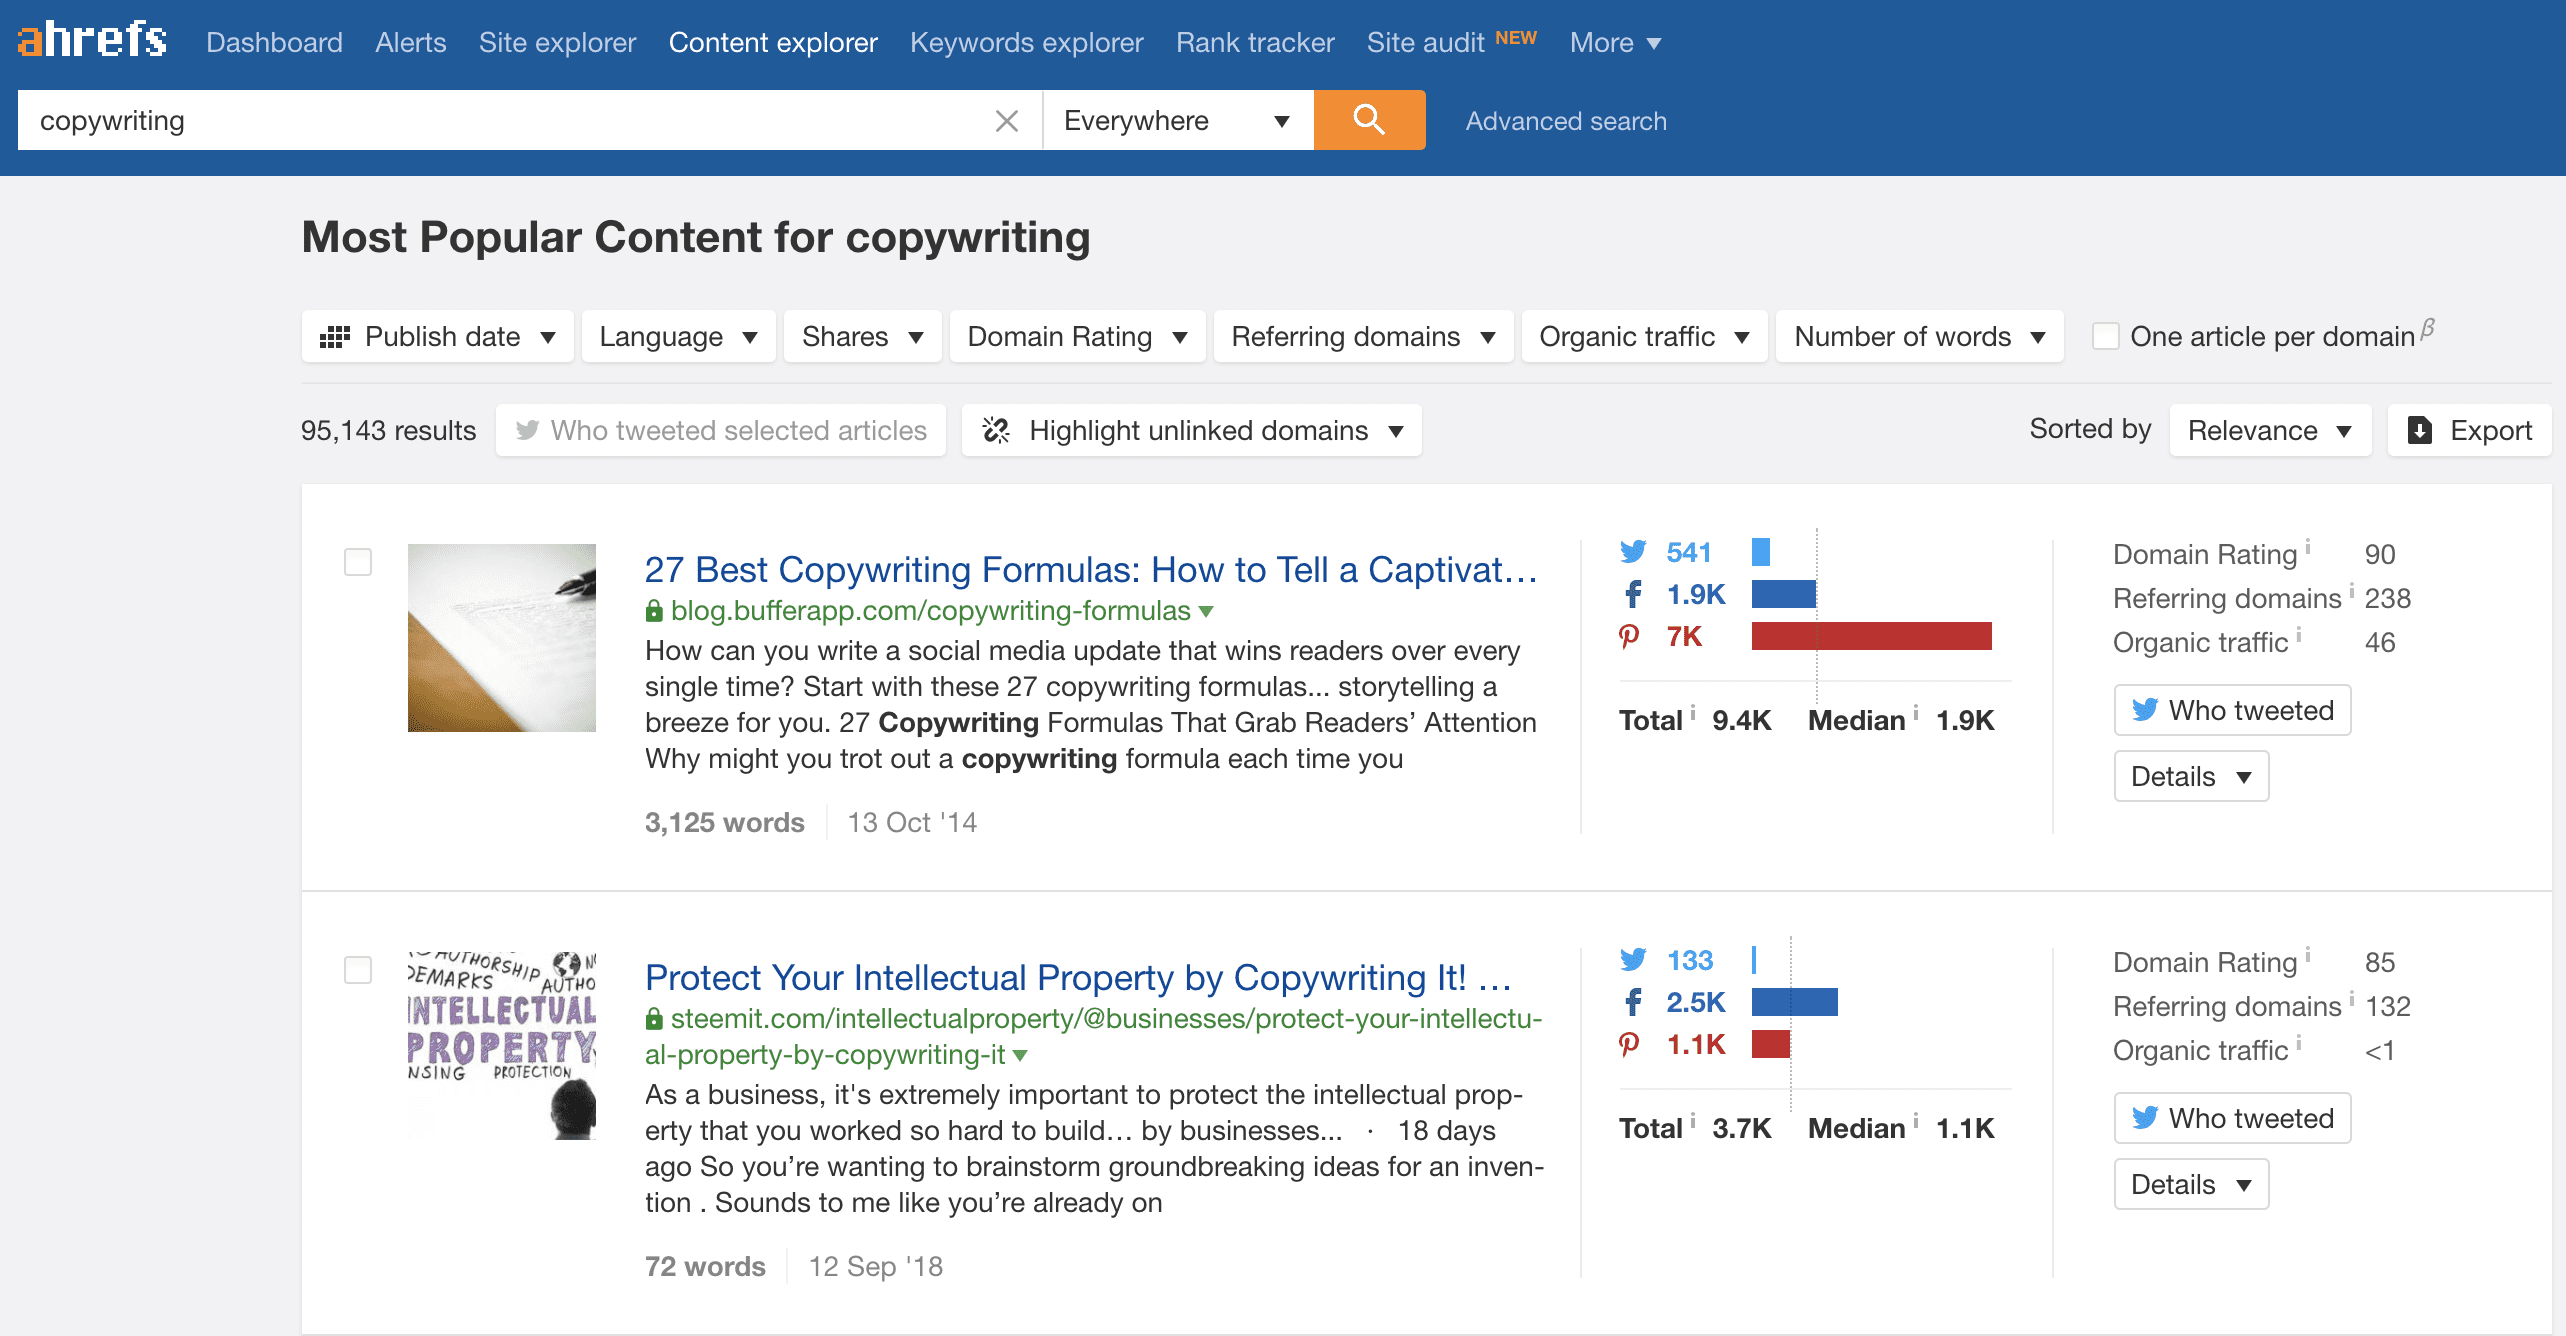The width and height of the screenshot is (2566, 1336).
Task: Expand Details for the bufferapp article
Action: coord(2191,776)
